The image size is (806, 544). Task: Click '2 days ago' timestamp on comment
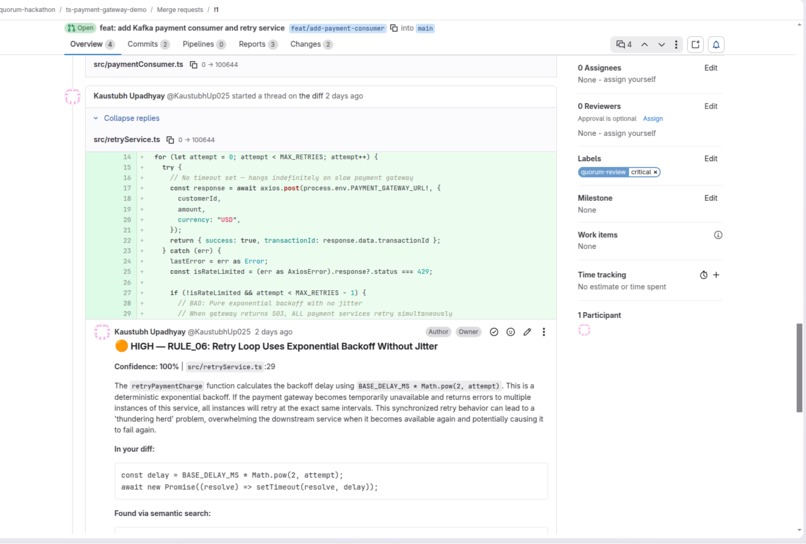[x=273, y=332]
